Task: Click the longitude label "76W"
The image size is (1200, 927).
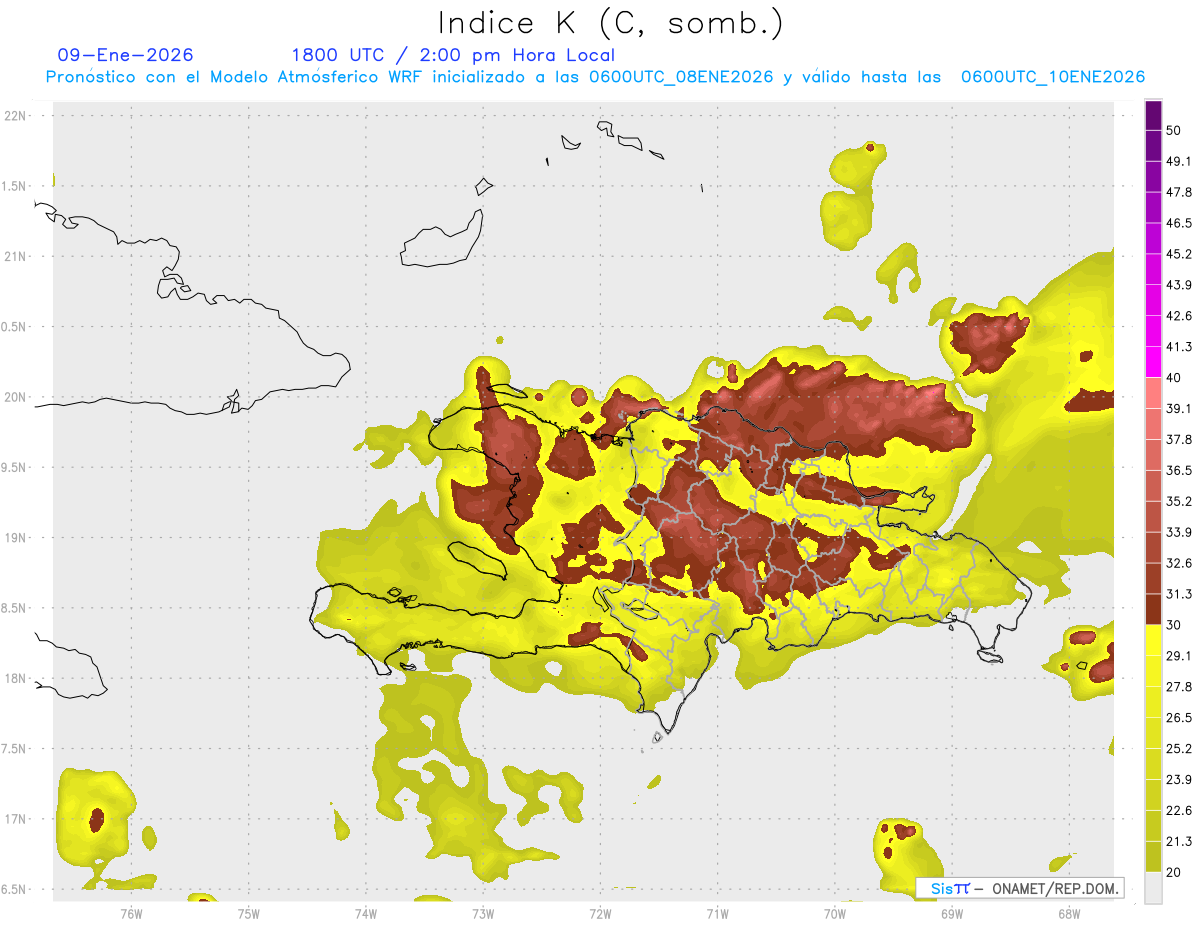Action: tap(131, 913)
